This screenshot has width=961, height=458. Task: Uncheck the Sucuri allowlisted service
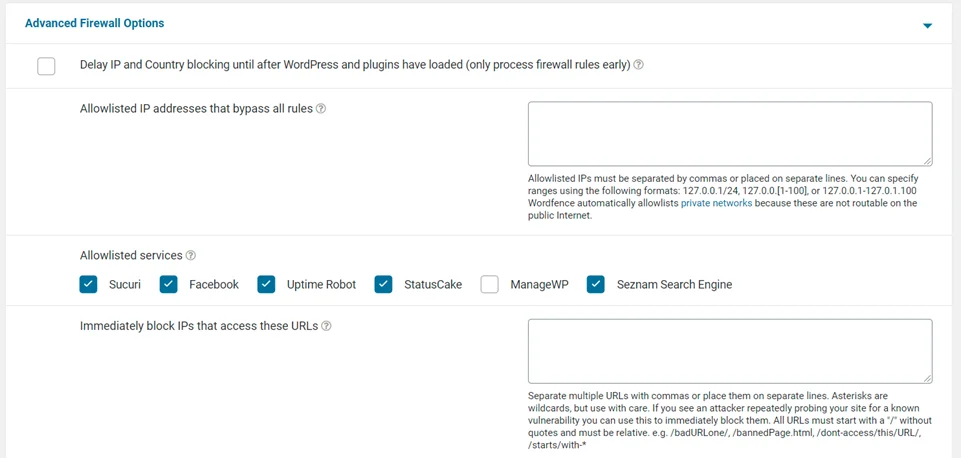tap(89, 285)
